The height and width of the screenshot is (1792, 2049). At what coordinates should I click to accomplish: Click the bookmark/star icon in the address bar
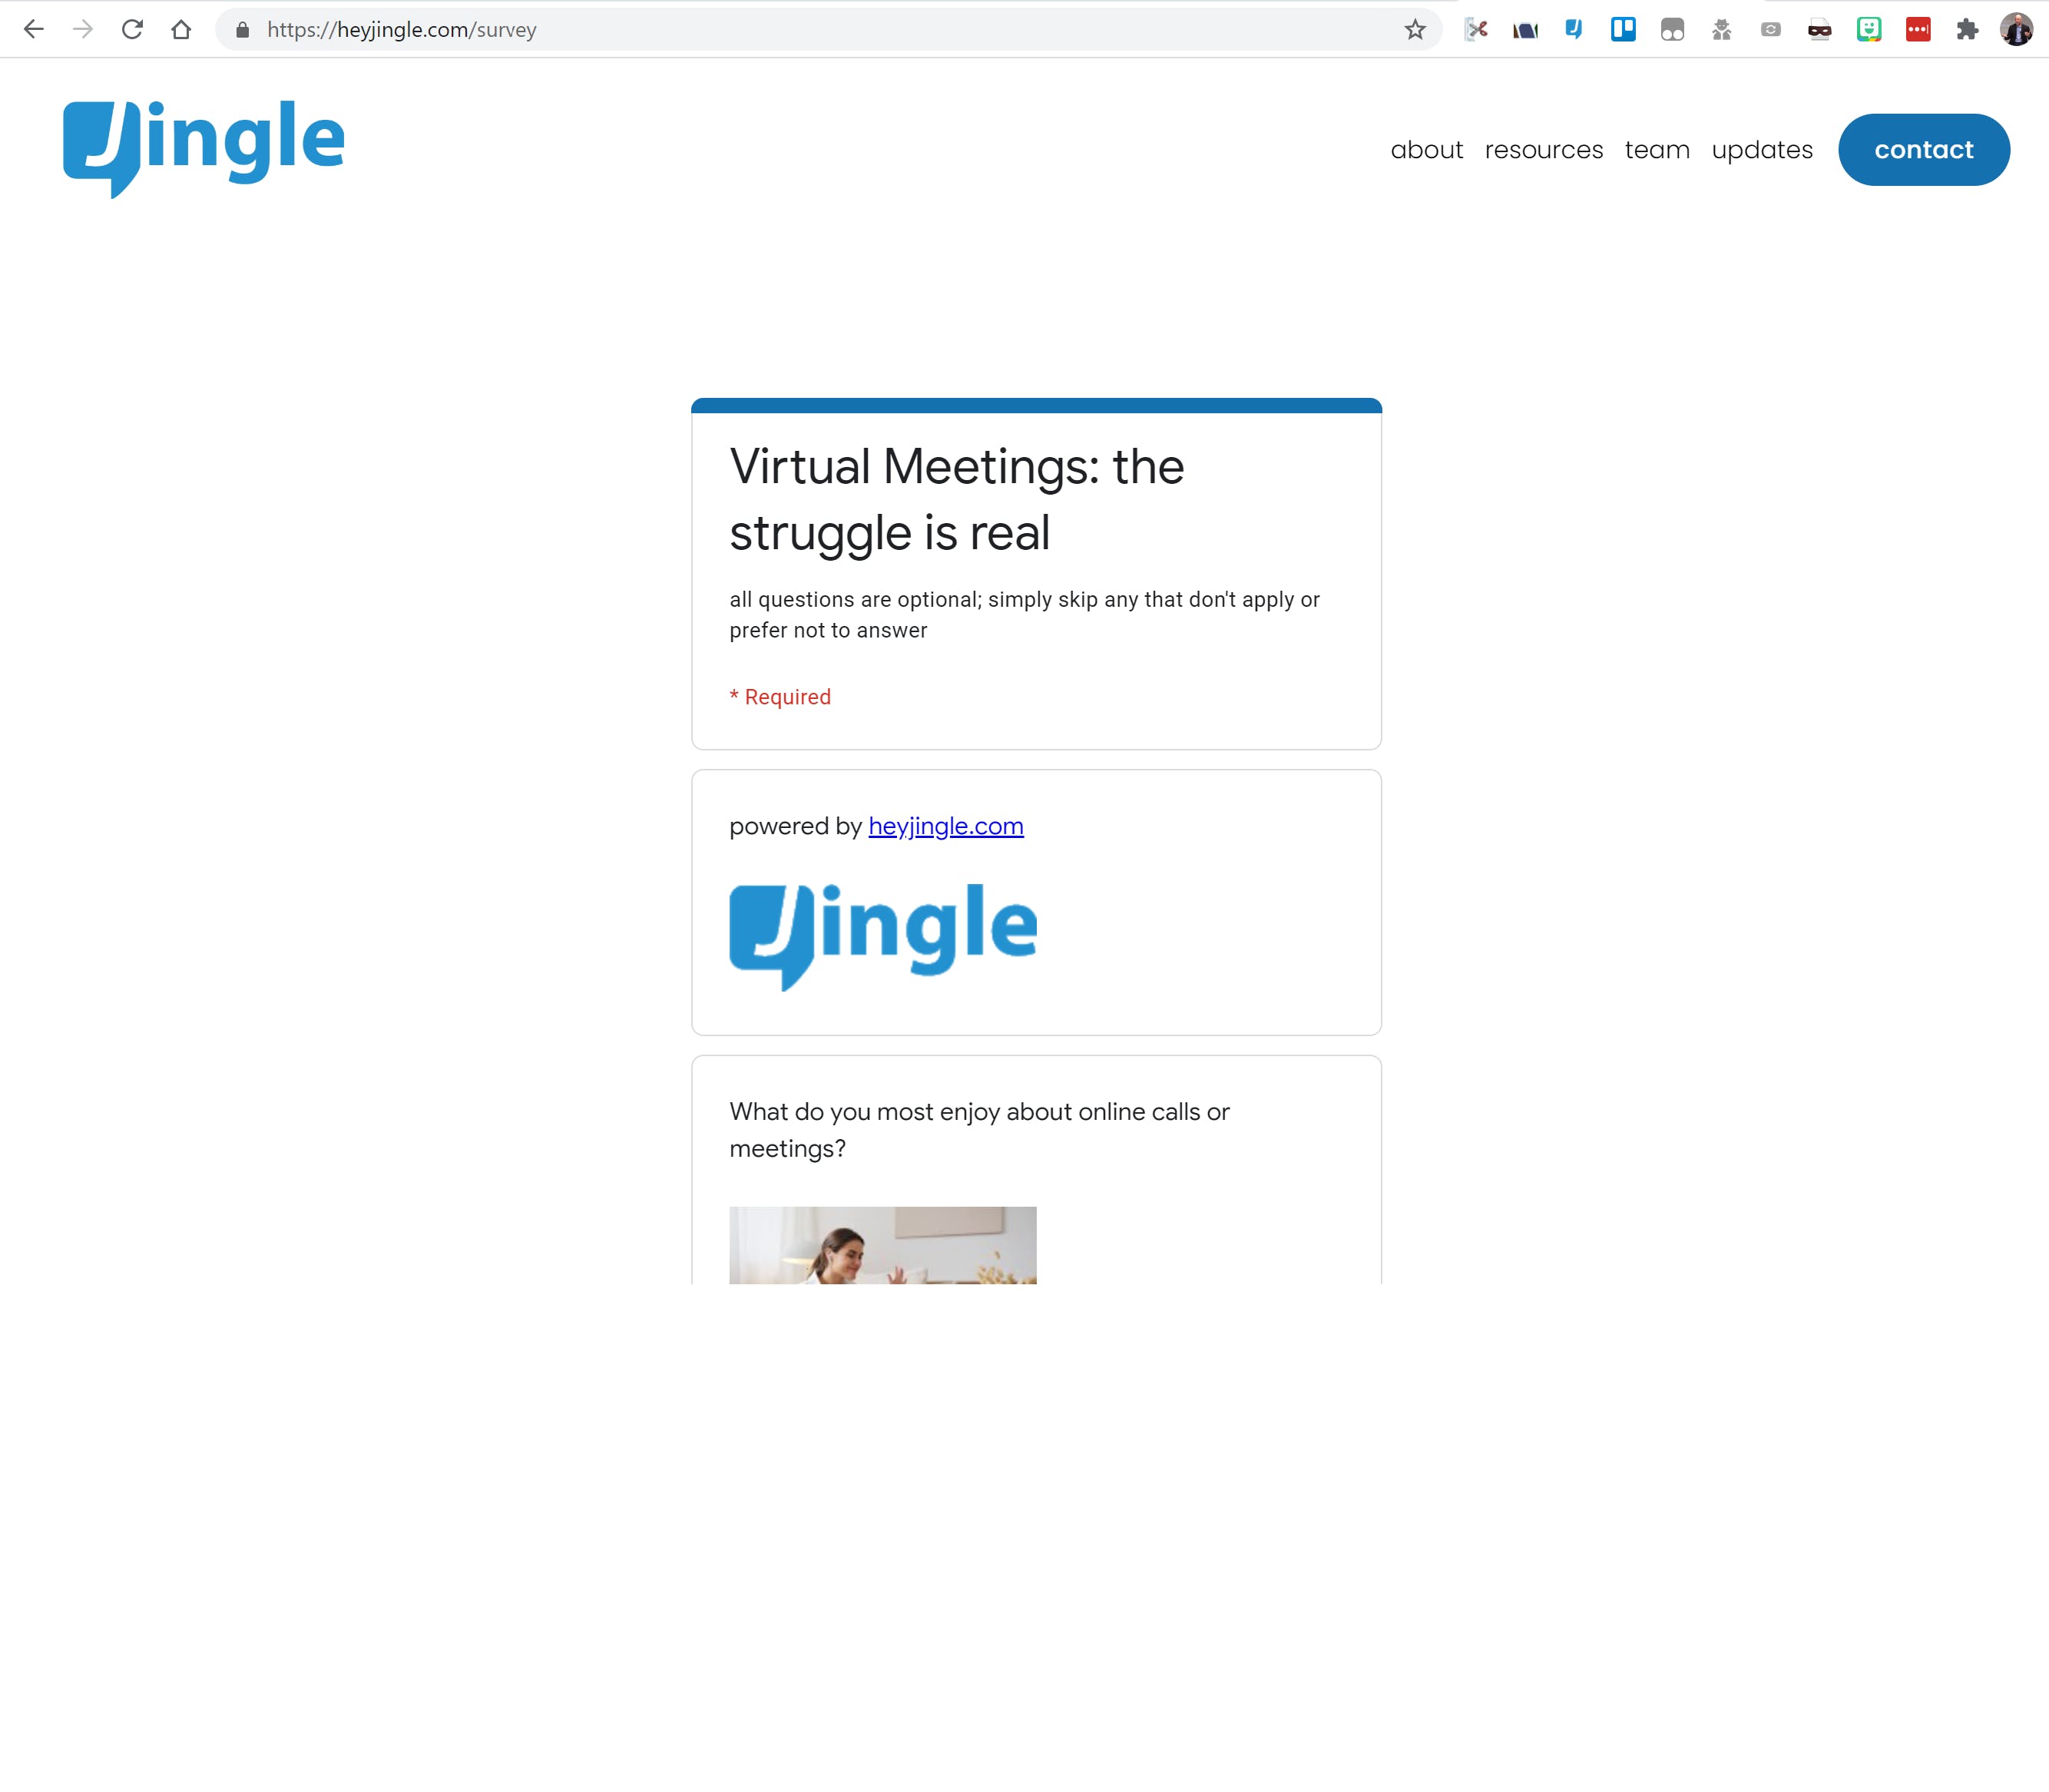tap(1415, 30)
